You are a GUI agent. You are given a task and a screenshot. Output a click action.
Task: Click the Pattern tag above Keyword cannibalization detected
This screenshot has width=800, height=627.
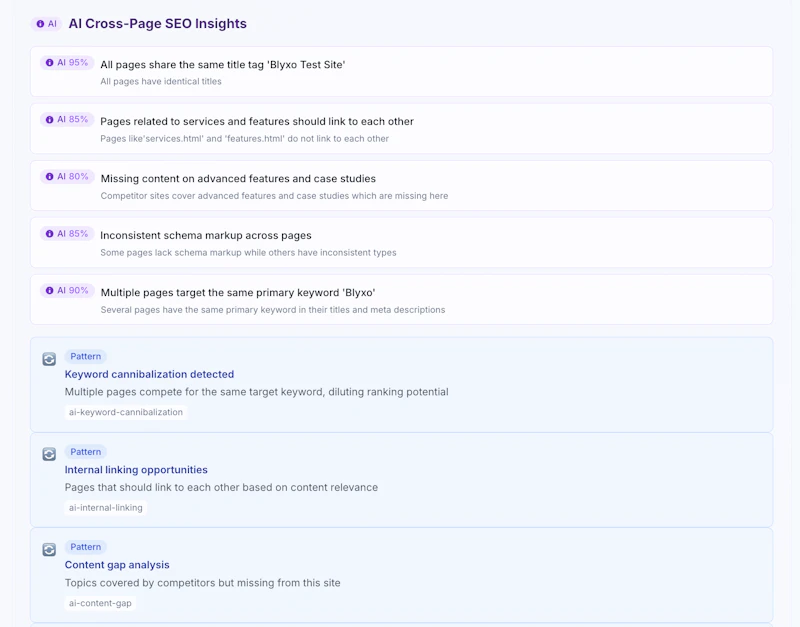85,356
